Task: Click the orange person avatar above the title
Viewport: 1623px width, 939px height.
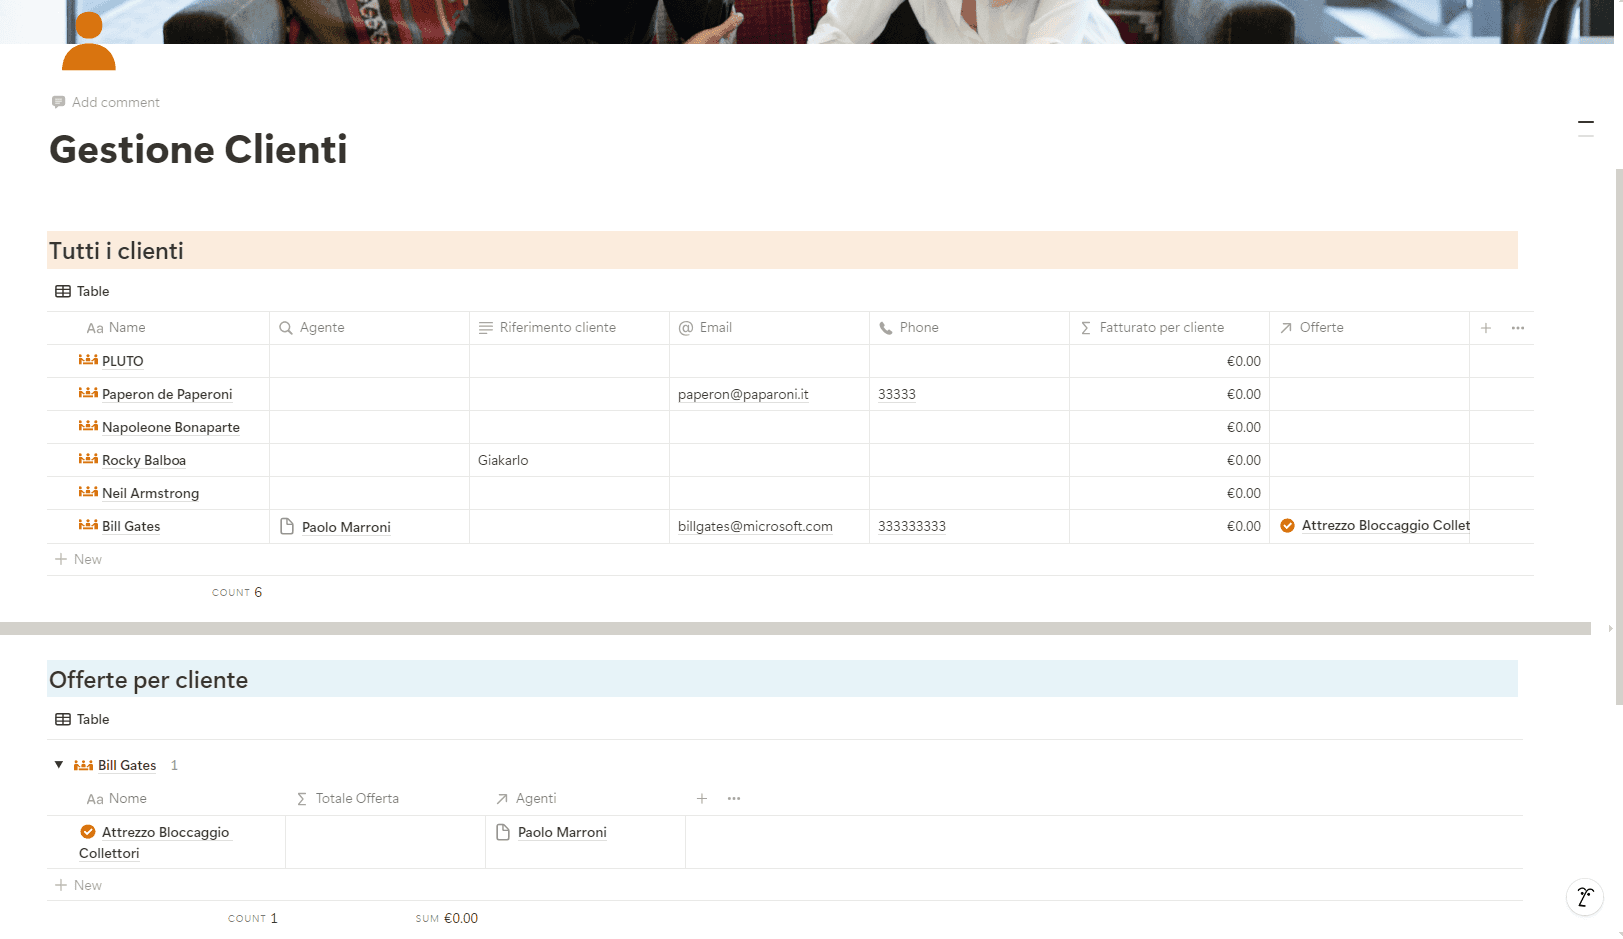Action: [x=89, y=42]
